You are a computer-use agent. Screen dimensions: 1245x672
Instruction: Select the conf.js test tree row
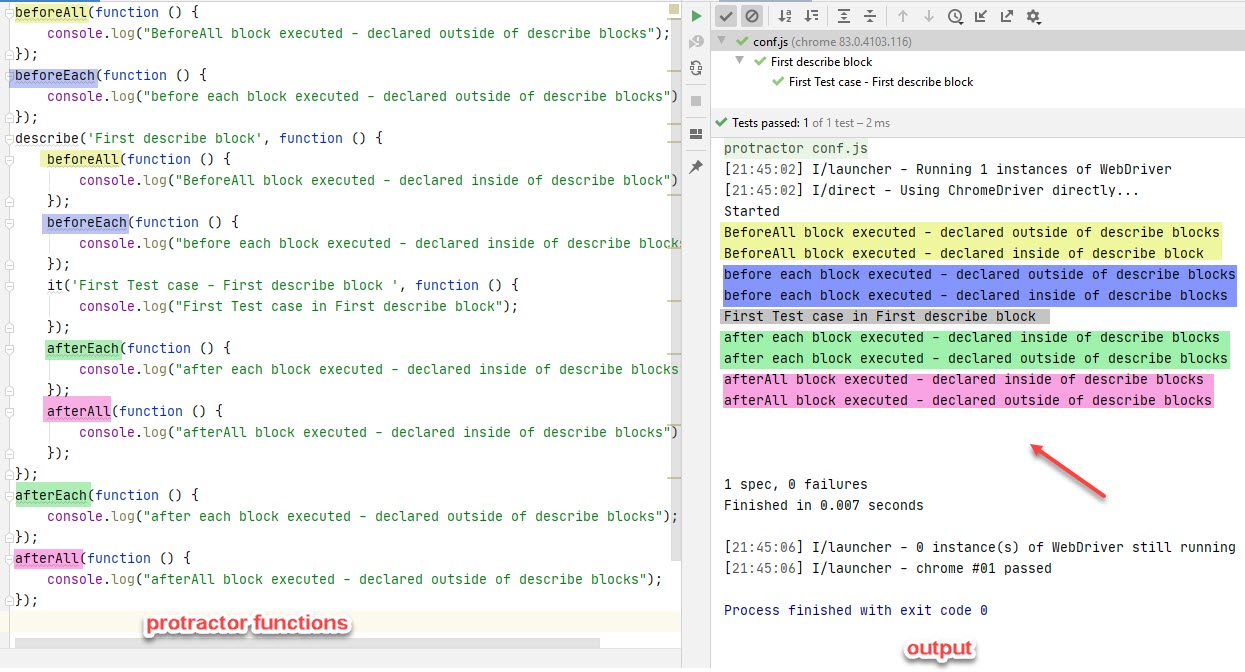coord(978,42)
